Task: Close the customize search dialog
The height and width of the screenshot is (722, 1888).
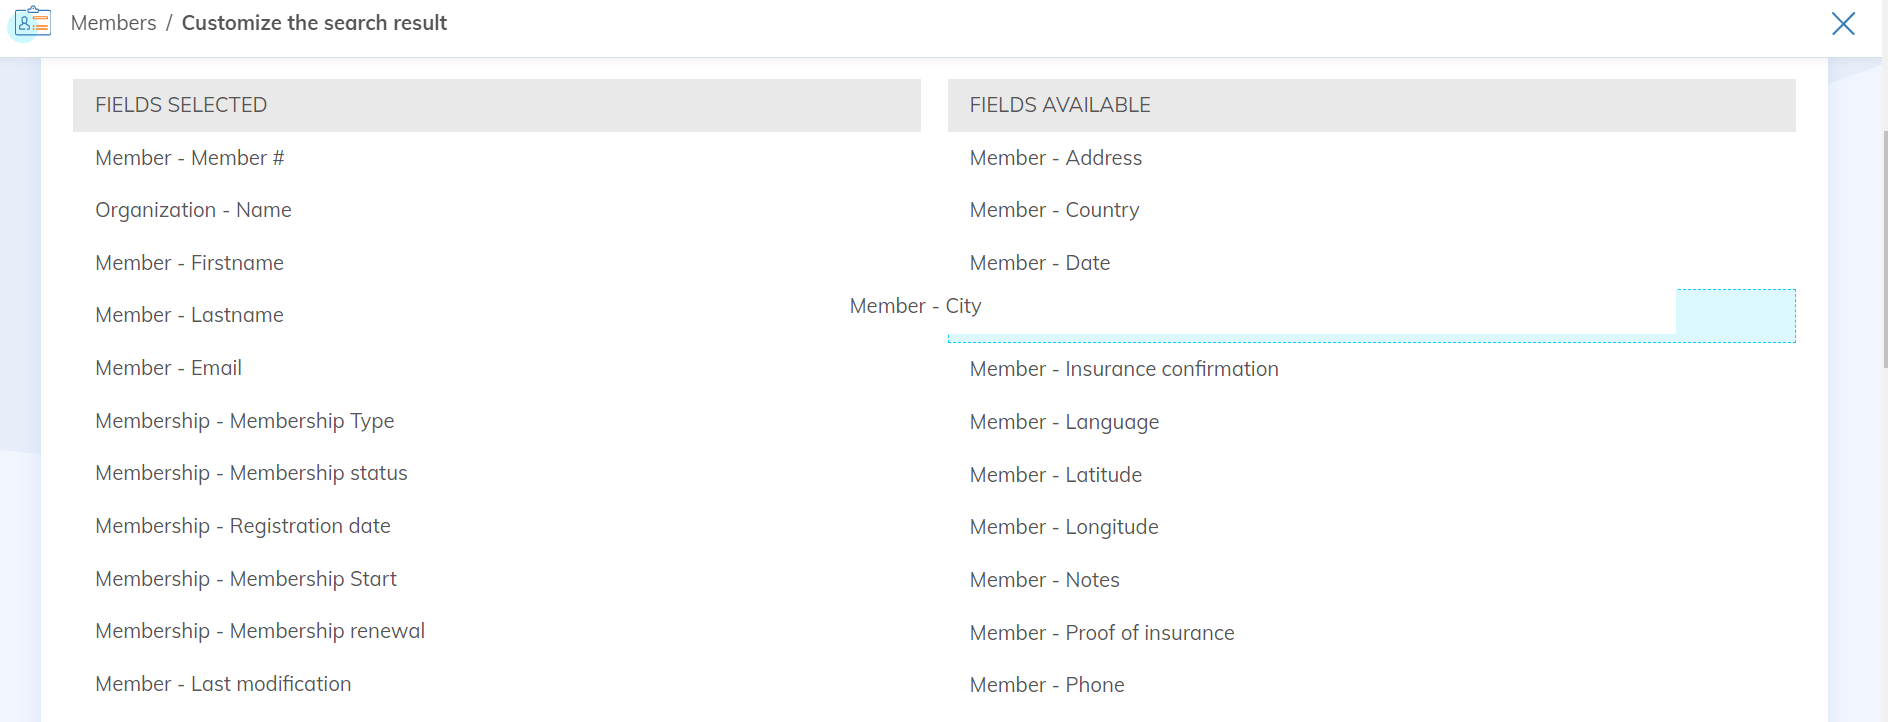Action: click(x=1842, y=23)
